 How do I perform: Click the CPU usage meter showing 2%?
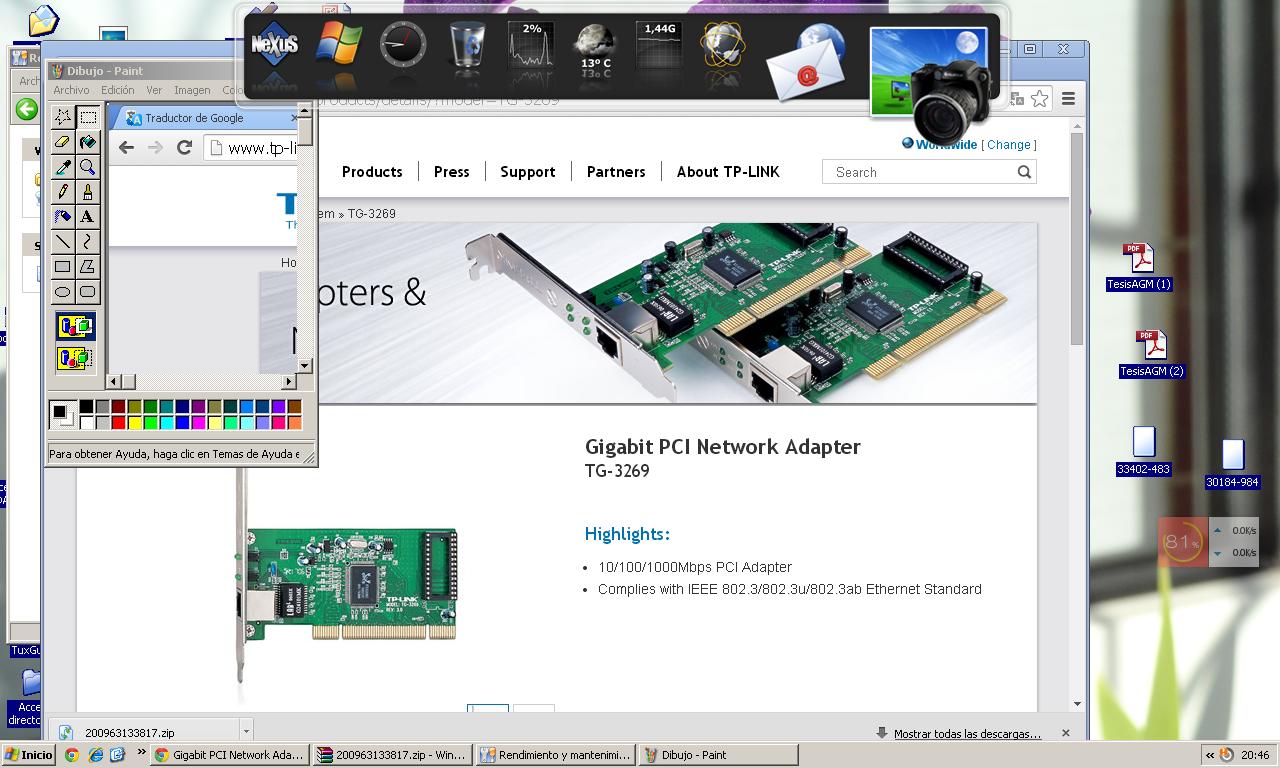pos(531,45)
